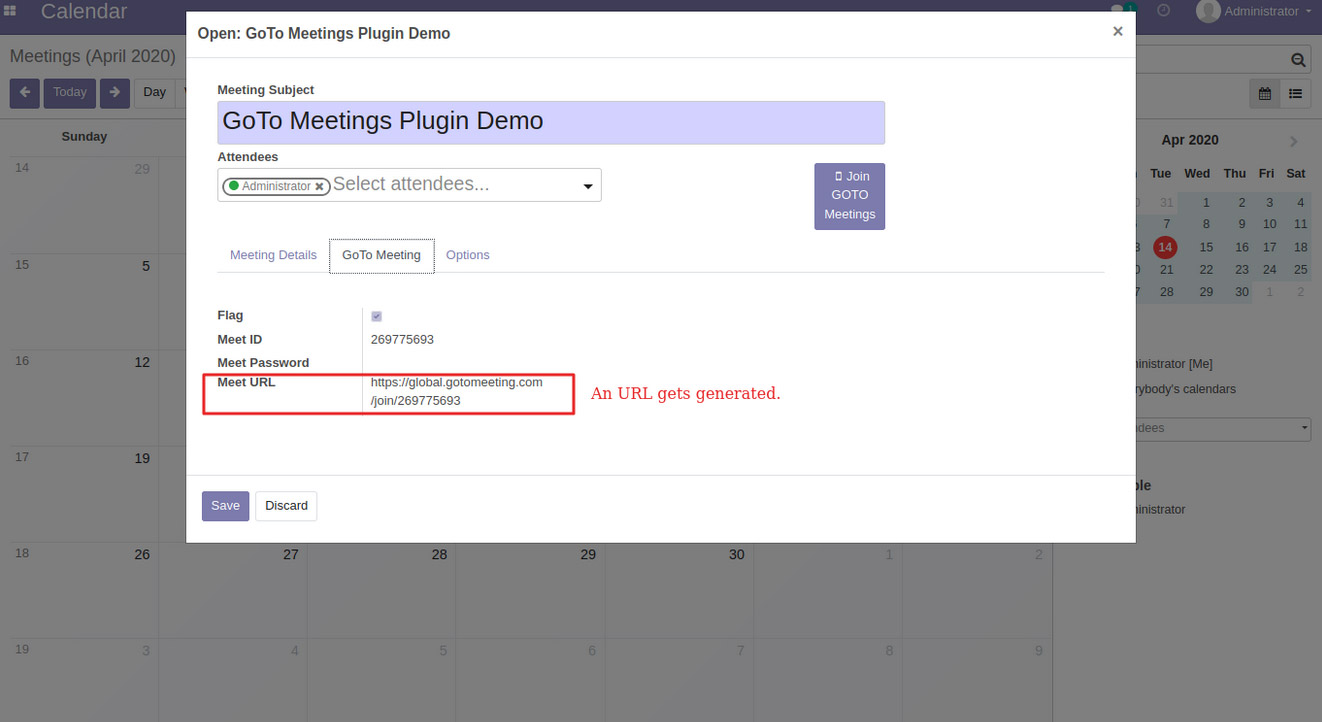Select day 22 in mini calendar
The image size is (1322, 722).
click(1206, 270)
